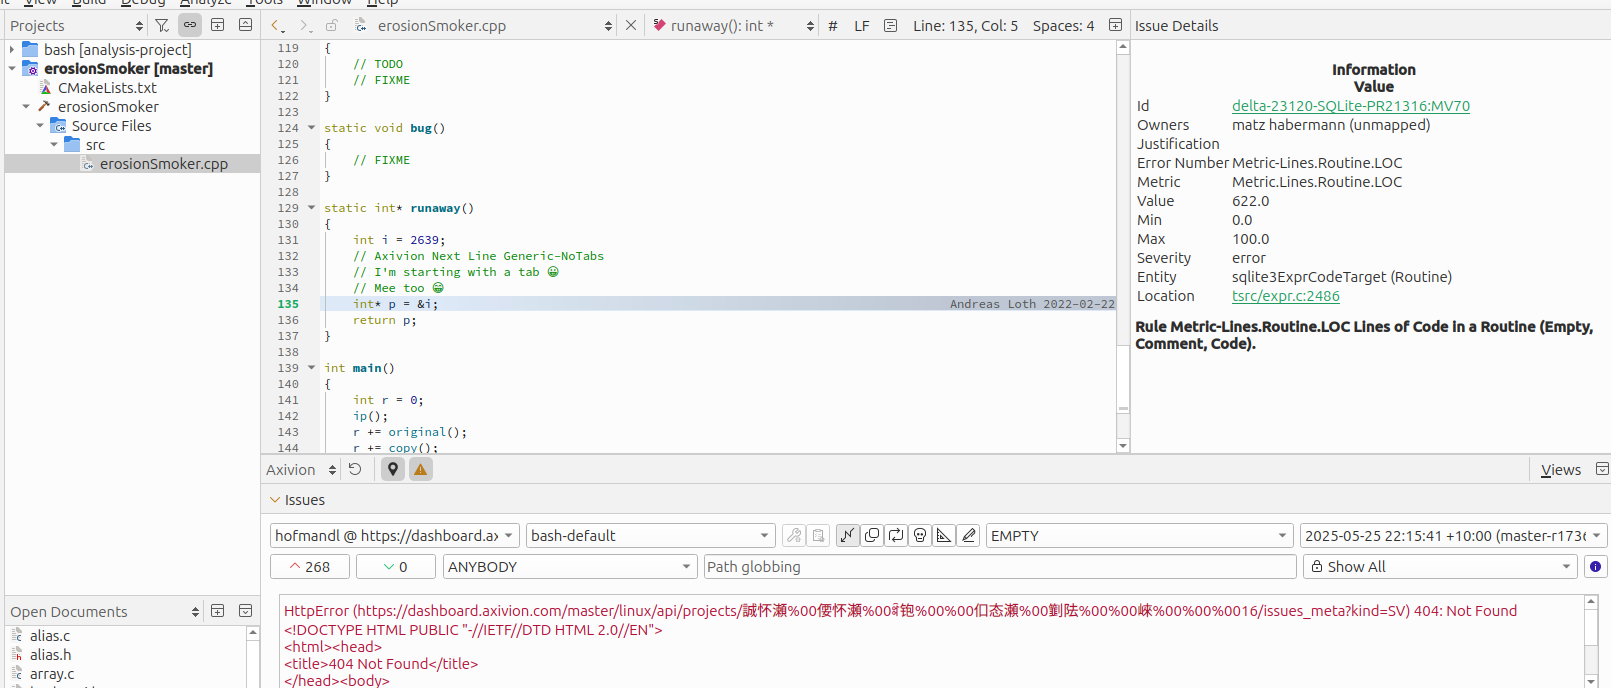
Task: Toggle synchronize with editor link icon
Action: (190, 25)
